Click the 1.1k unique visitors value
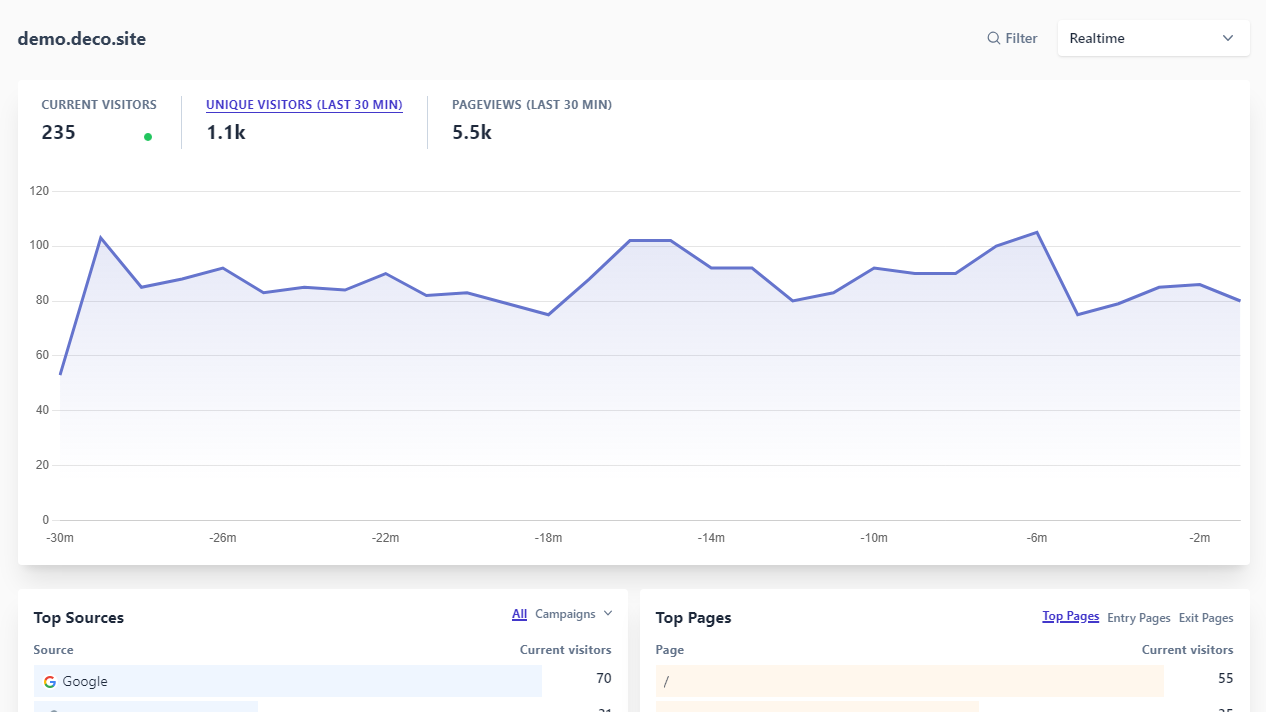The image size is (1266, 712). [x=226, y=132]
